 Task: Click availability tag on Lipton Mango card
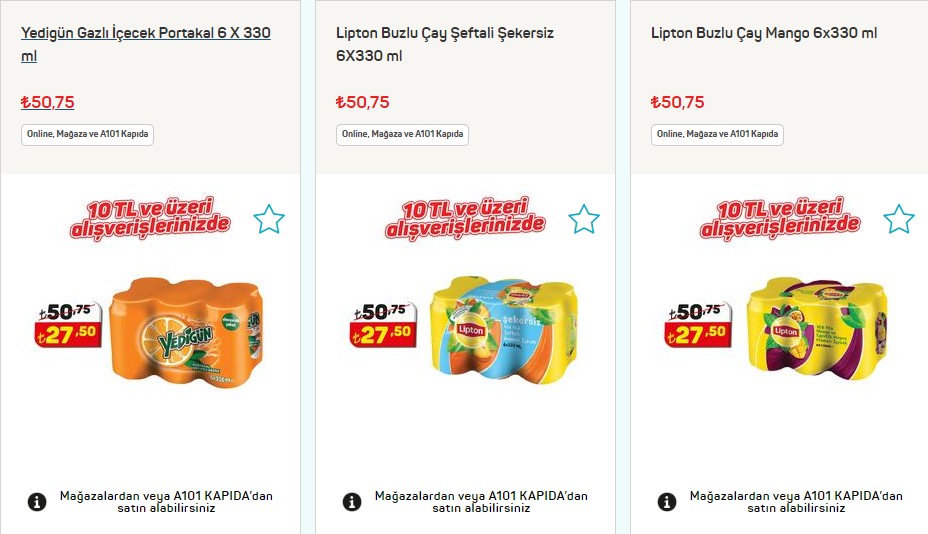(717, 135)
